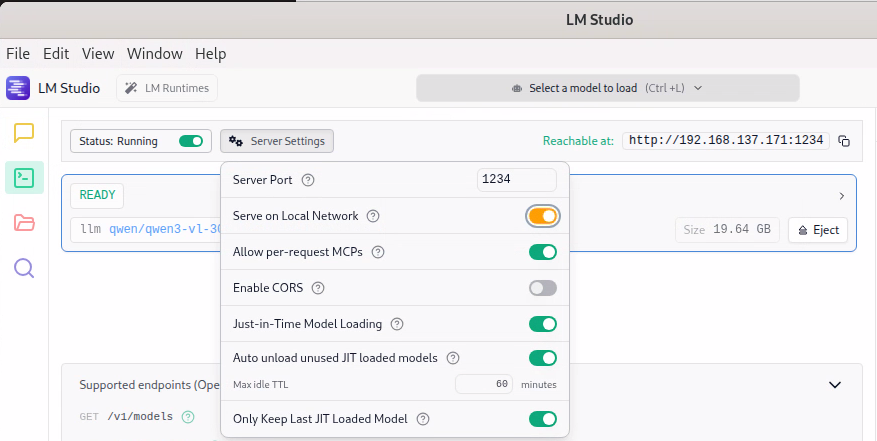Viewport: 877px width, 441px height.
Task: Open the File menu
Action: pos(18,54)
